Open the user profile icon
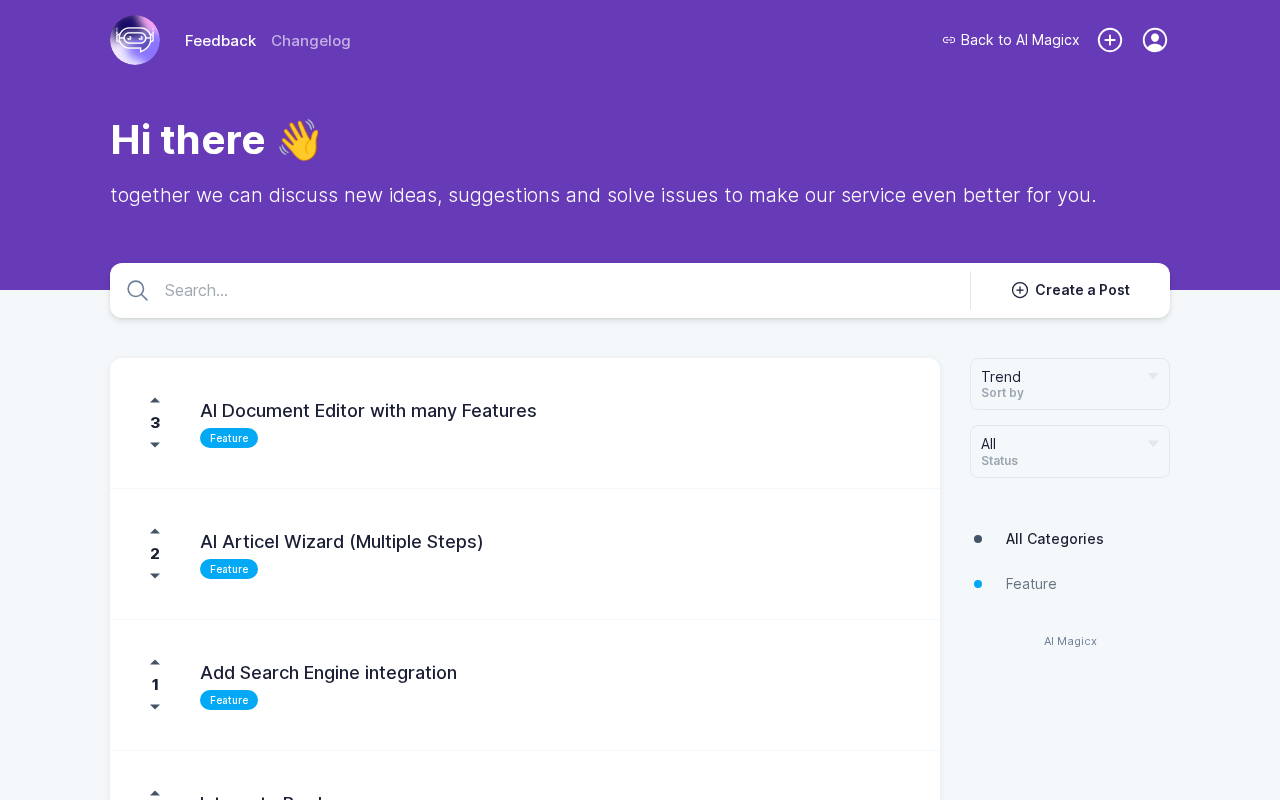The image size is (1280, 800). (1155, 40)
